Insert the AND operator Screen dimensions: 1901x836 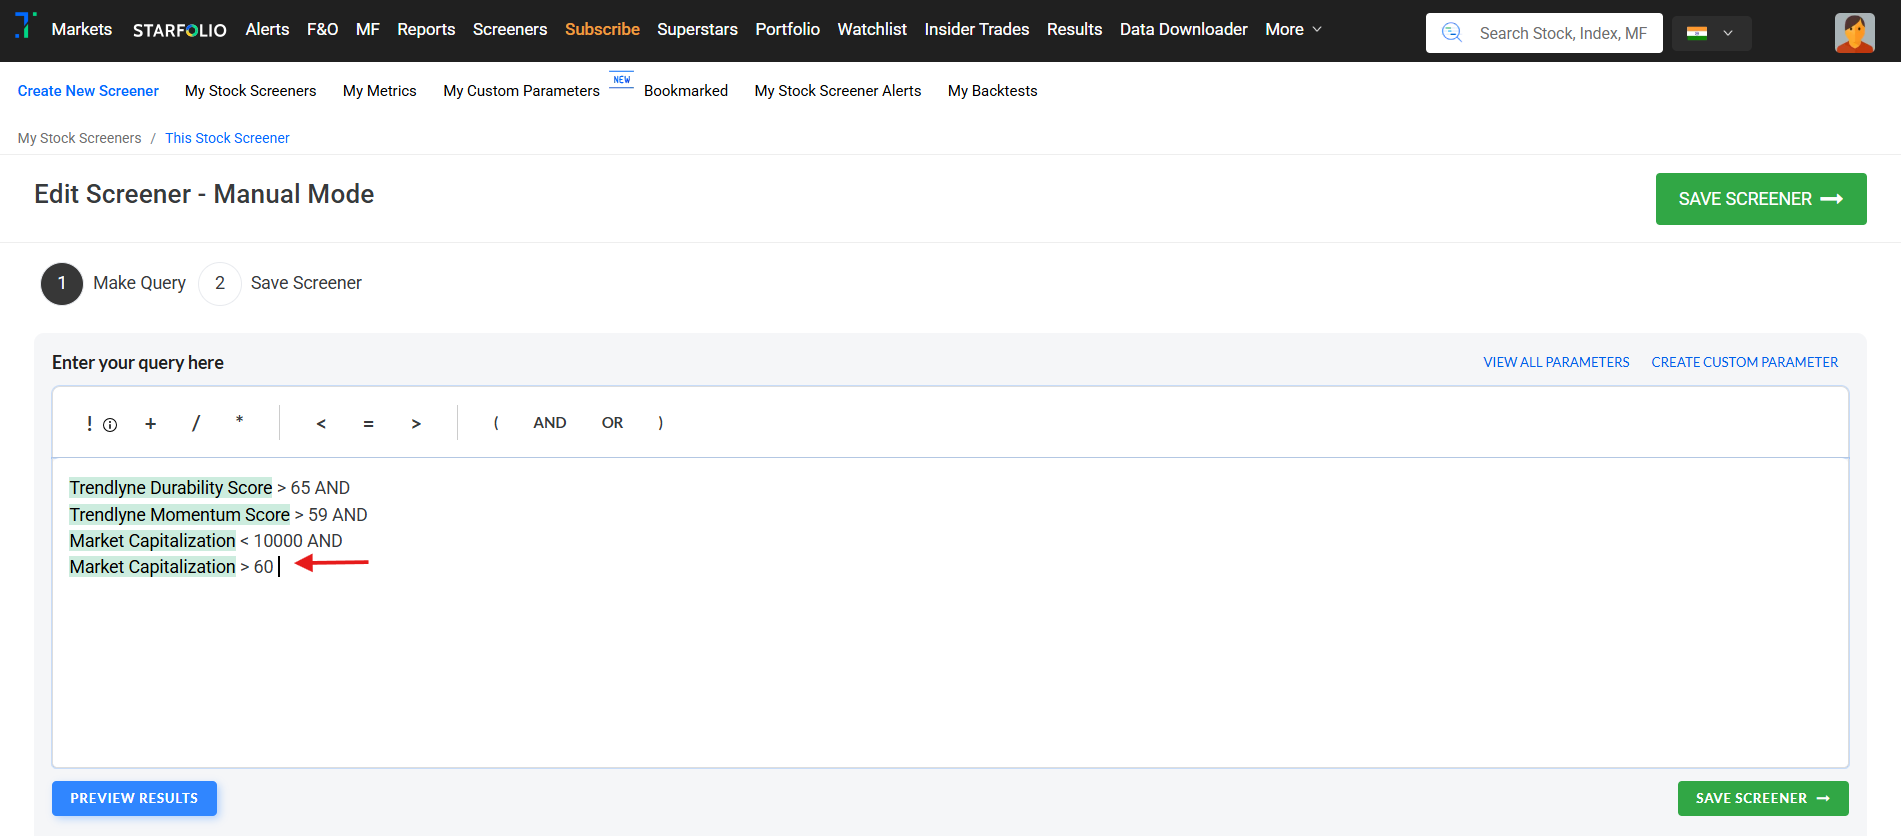(550, 423)
